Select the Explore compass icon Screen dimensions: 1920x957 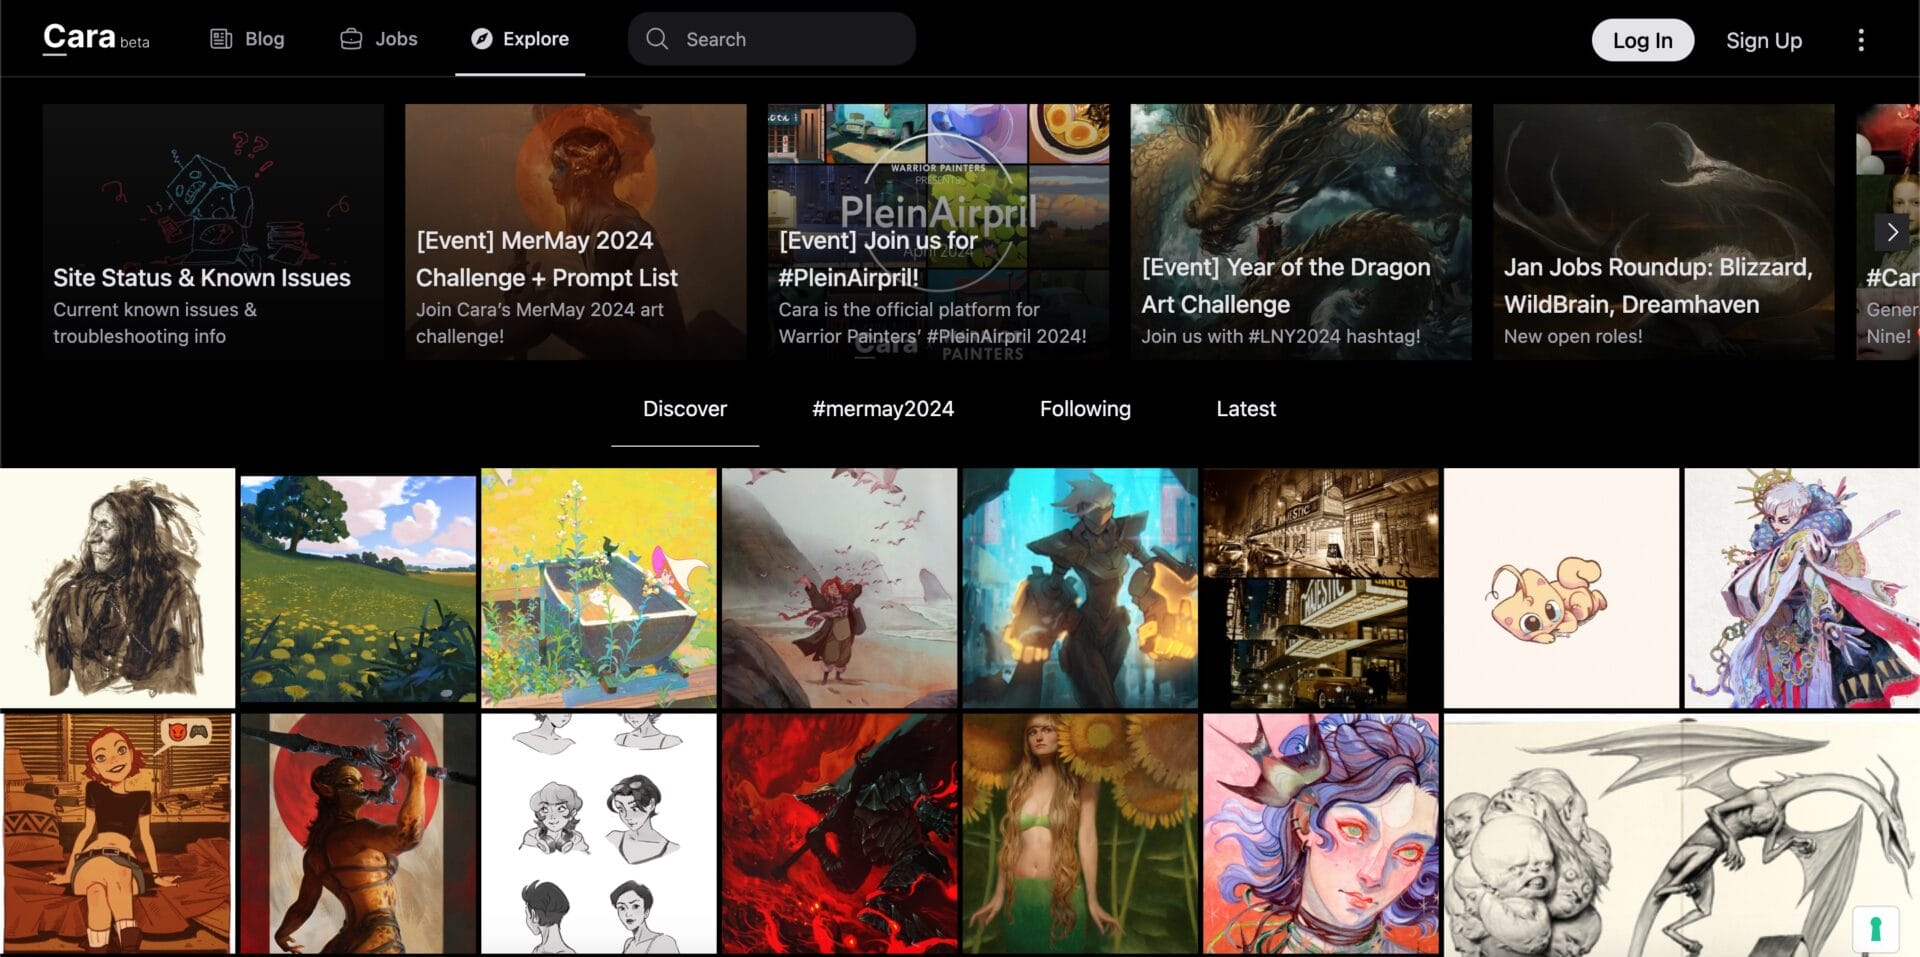482,39
